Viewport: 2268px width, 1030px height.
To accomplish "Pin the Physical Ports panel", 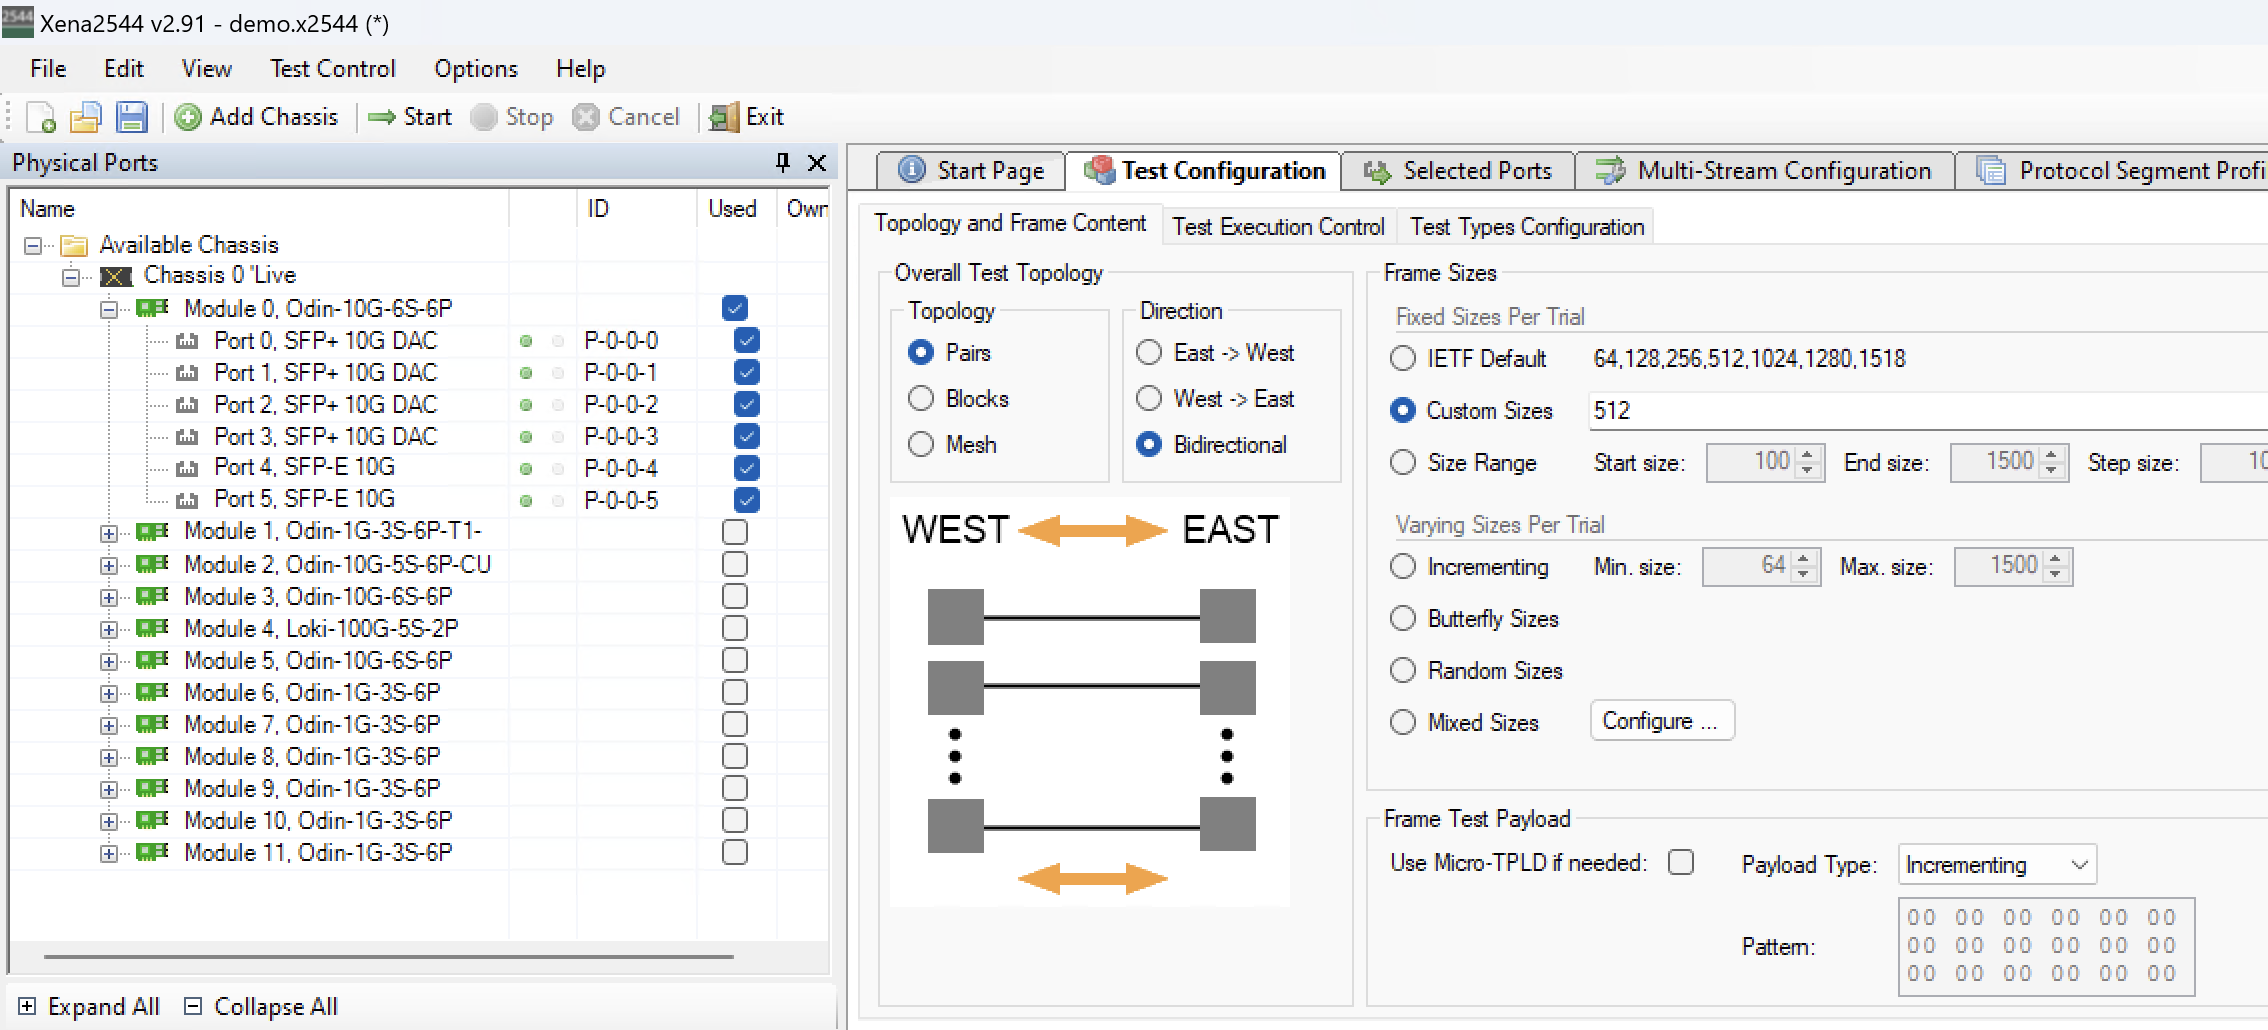I will [x=783, y=162].
